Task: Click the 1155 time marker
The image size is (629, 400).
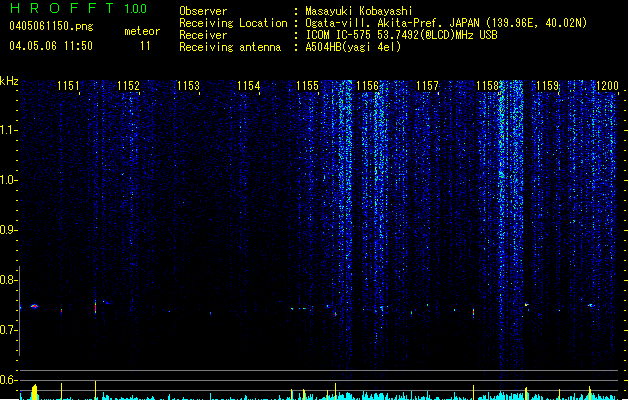Action: pos(307,86)
